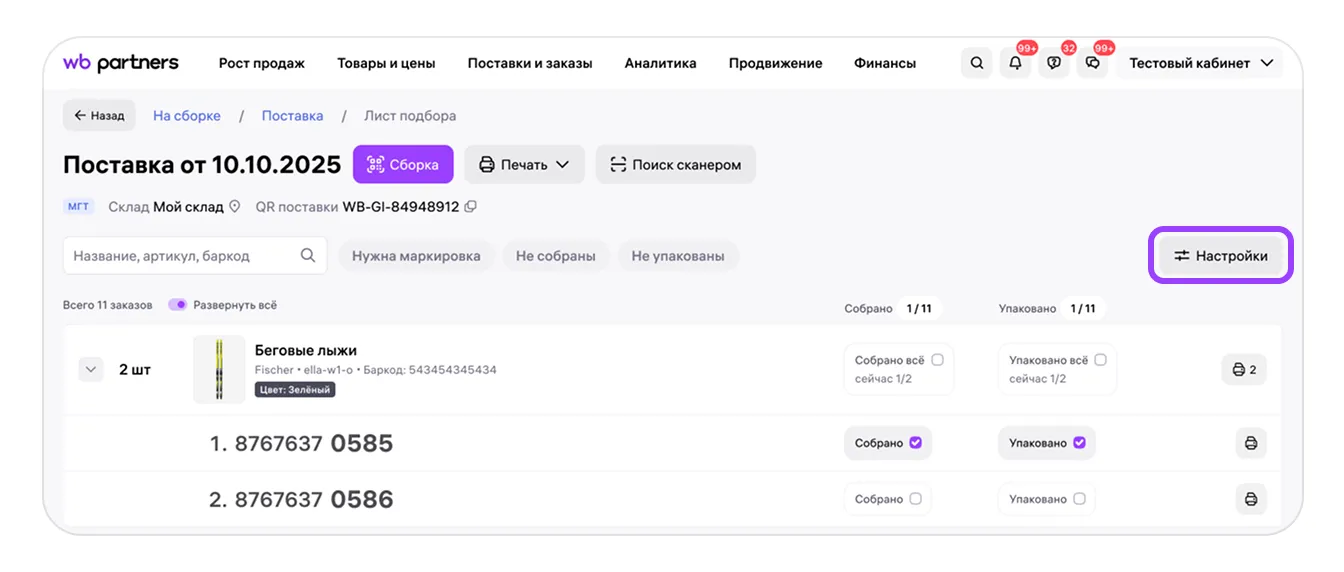Check Собрано for order 8767637 0586

[915, 499]
